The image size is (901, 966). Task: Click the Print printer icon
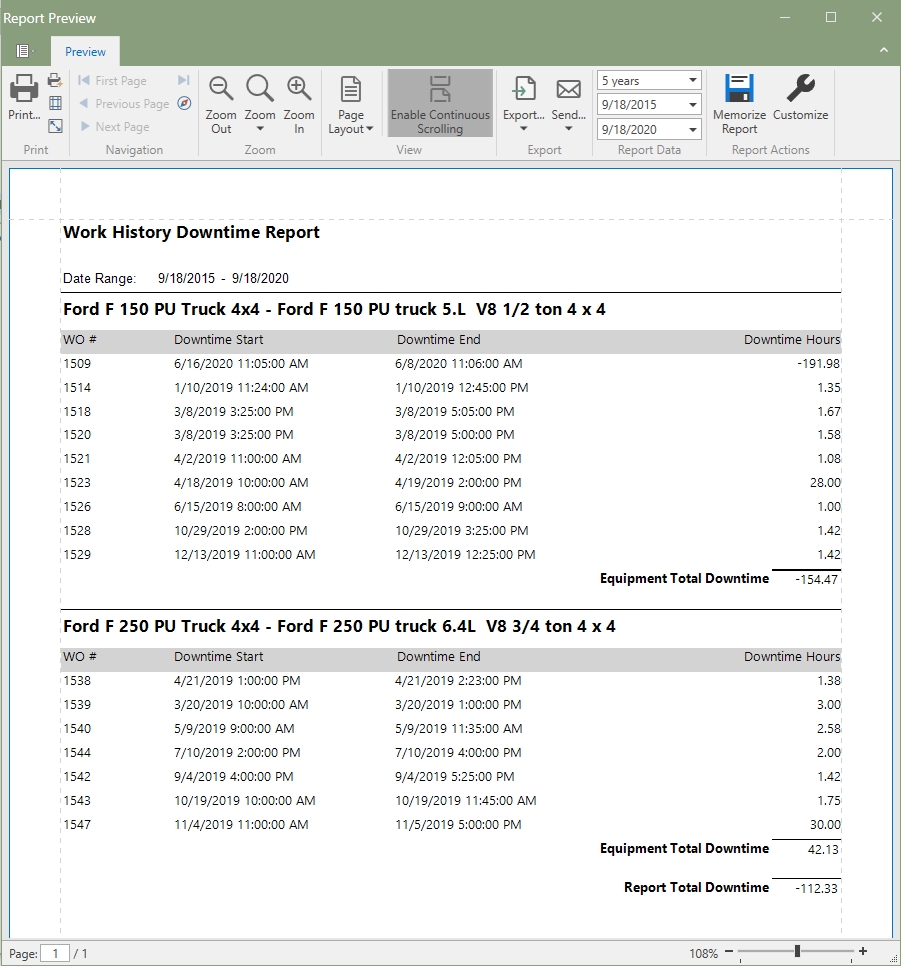(24, 88)
